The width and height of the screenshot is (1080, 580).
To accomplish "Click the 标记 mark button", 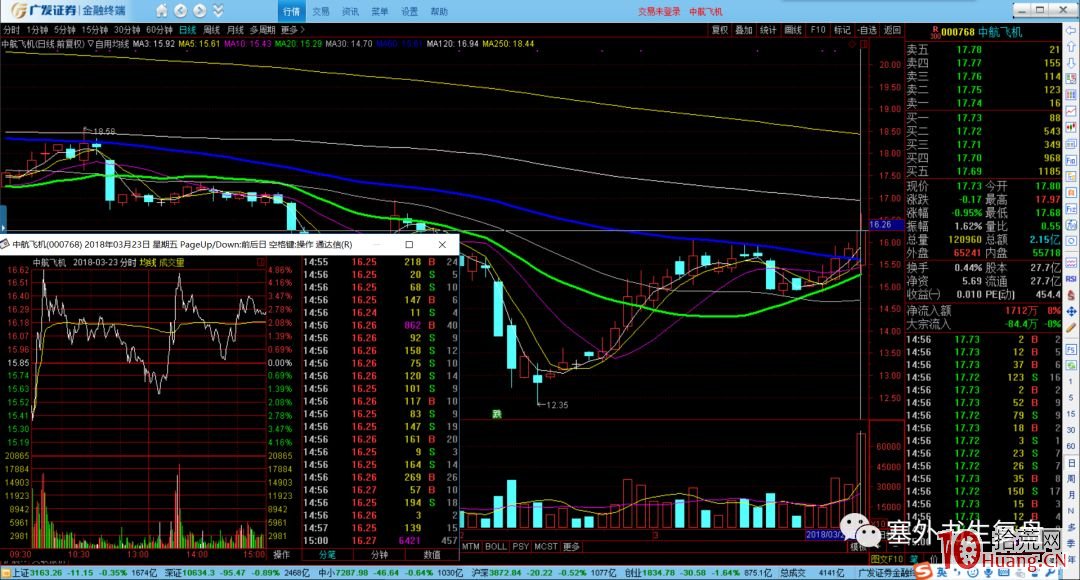I will point(842,30).
